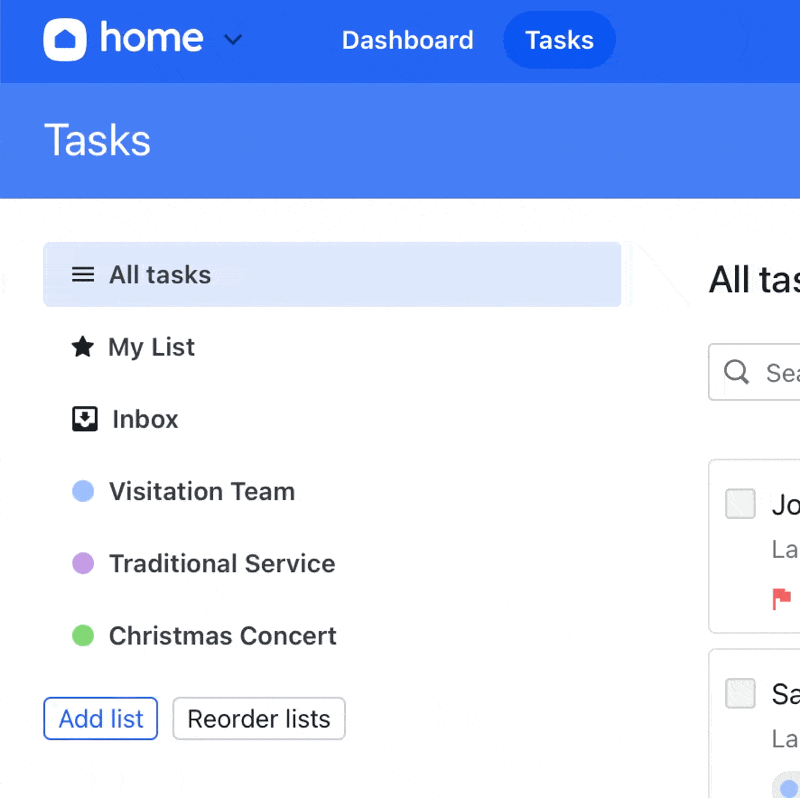Click the star icon for My List
800x798 pixels.
pos(83,347)
